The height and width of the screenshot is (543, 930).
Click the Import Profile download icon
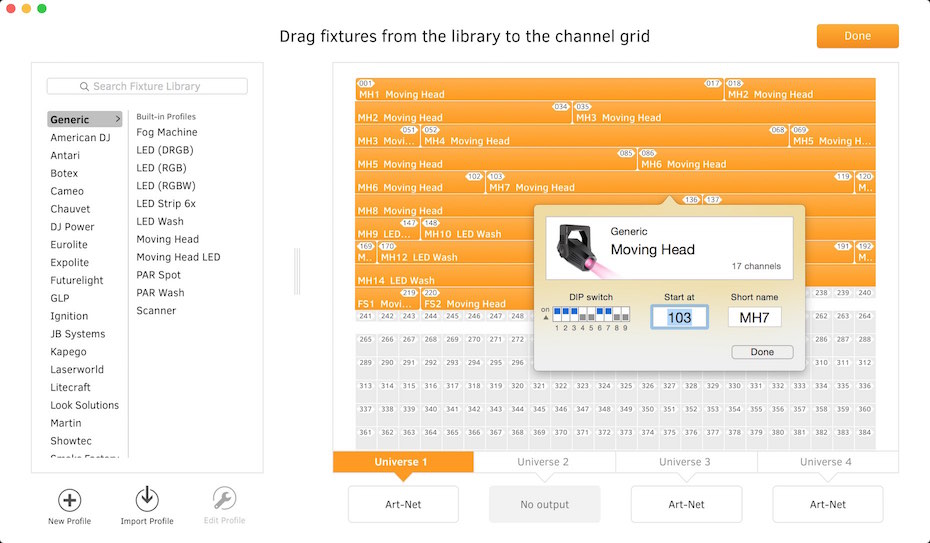pyautogui.click(x=146, y=499)
